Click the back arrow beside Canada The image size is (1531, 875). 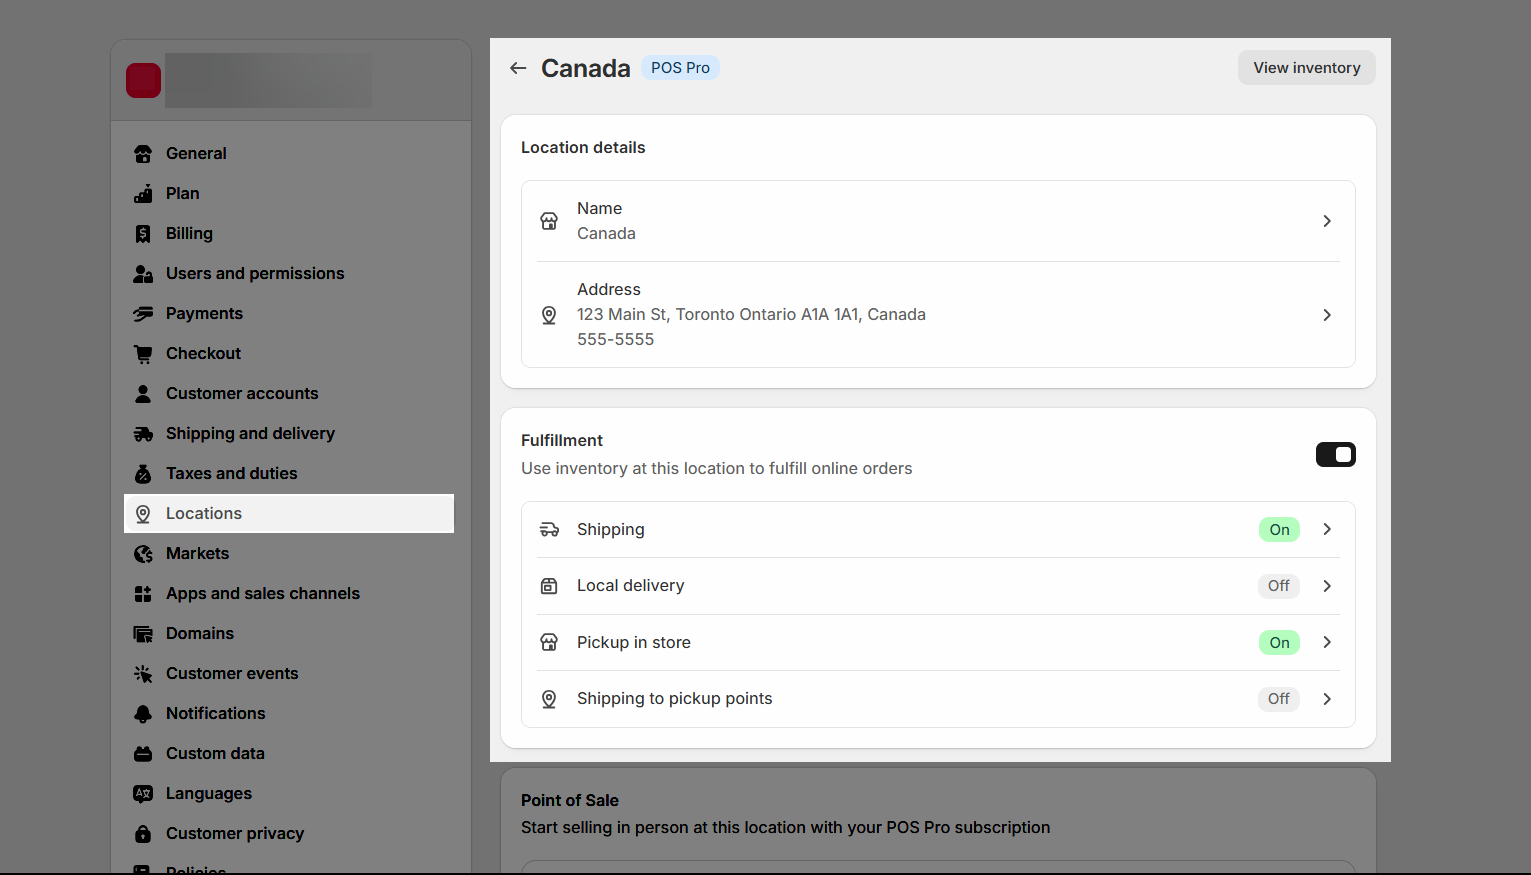click(x=518, y=68)
